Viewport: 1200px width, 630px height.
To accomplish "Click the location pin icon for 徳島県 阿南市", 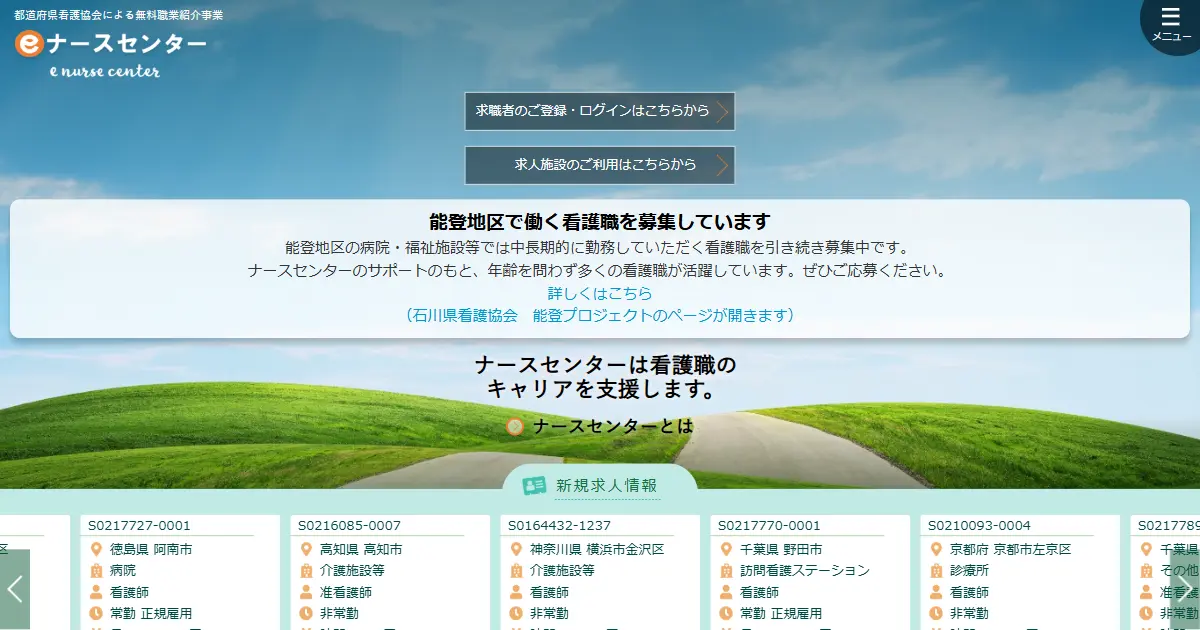I will (97, 549).
